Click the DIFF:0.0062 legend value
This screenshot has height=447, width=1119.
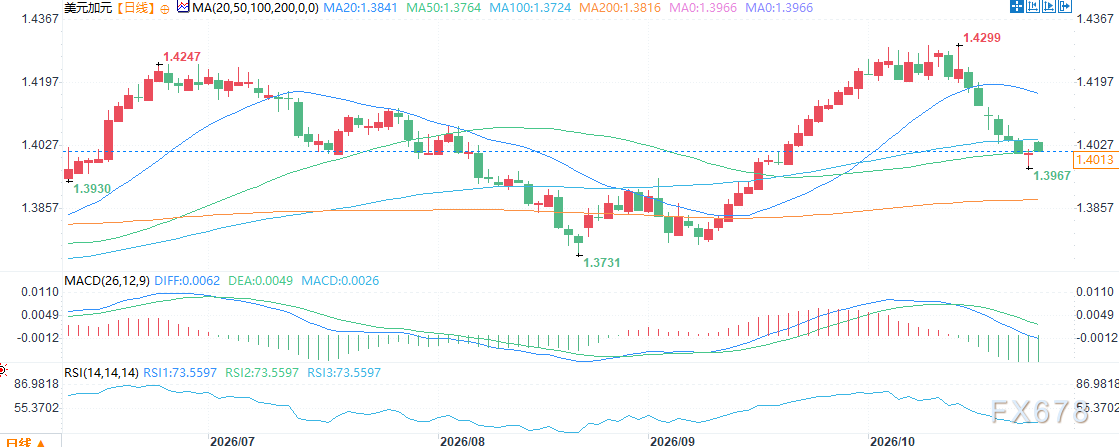coord(188,281)
